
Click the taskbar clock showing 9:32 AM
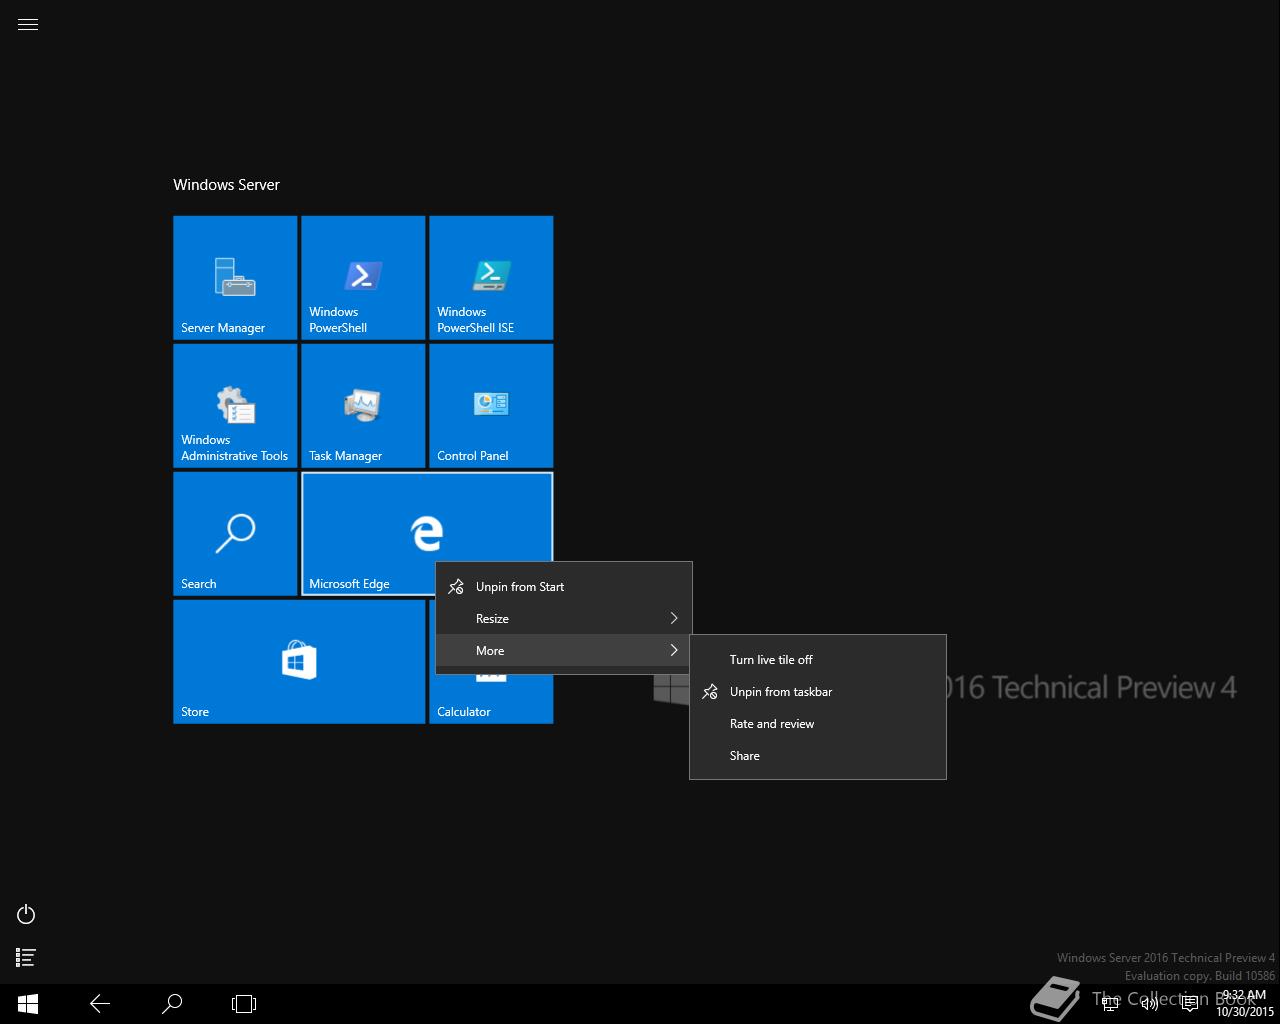1245,1003
